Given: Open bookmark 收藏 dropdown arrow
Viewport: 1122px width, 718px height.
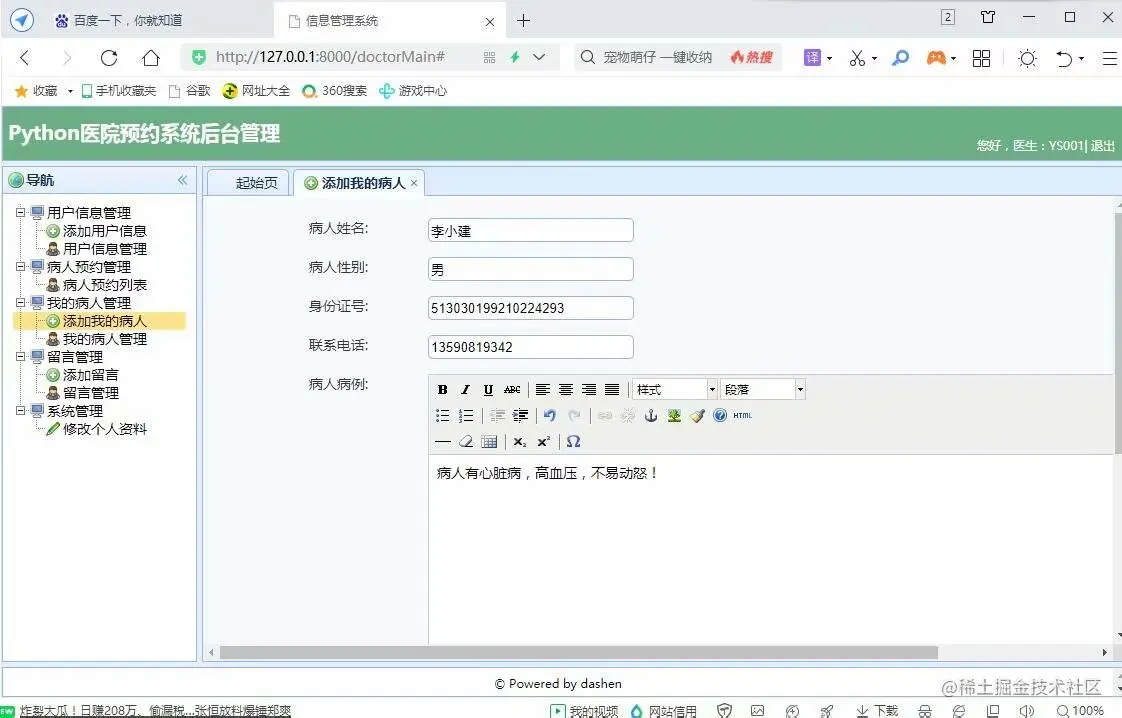Looking at the screenshot, I should 70,91.
